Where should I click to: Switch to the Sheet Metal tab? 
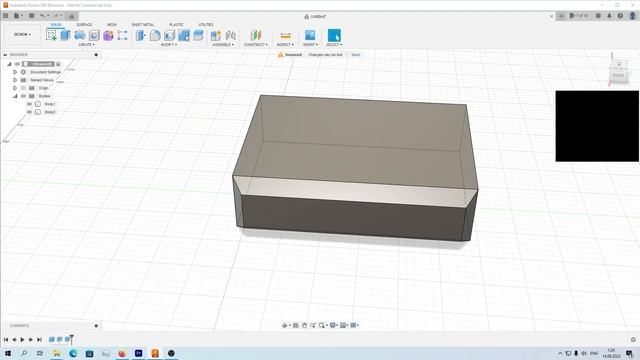coord(143,25)
